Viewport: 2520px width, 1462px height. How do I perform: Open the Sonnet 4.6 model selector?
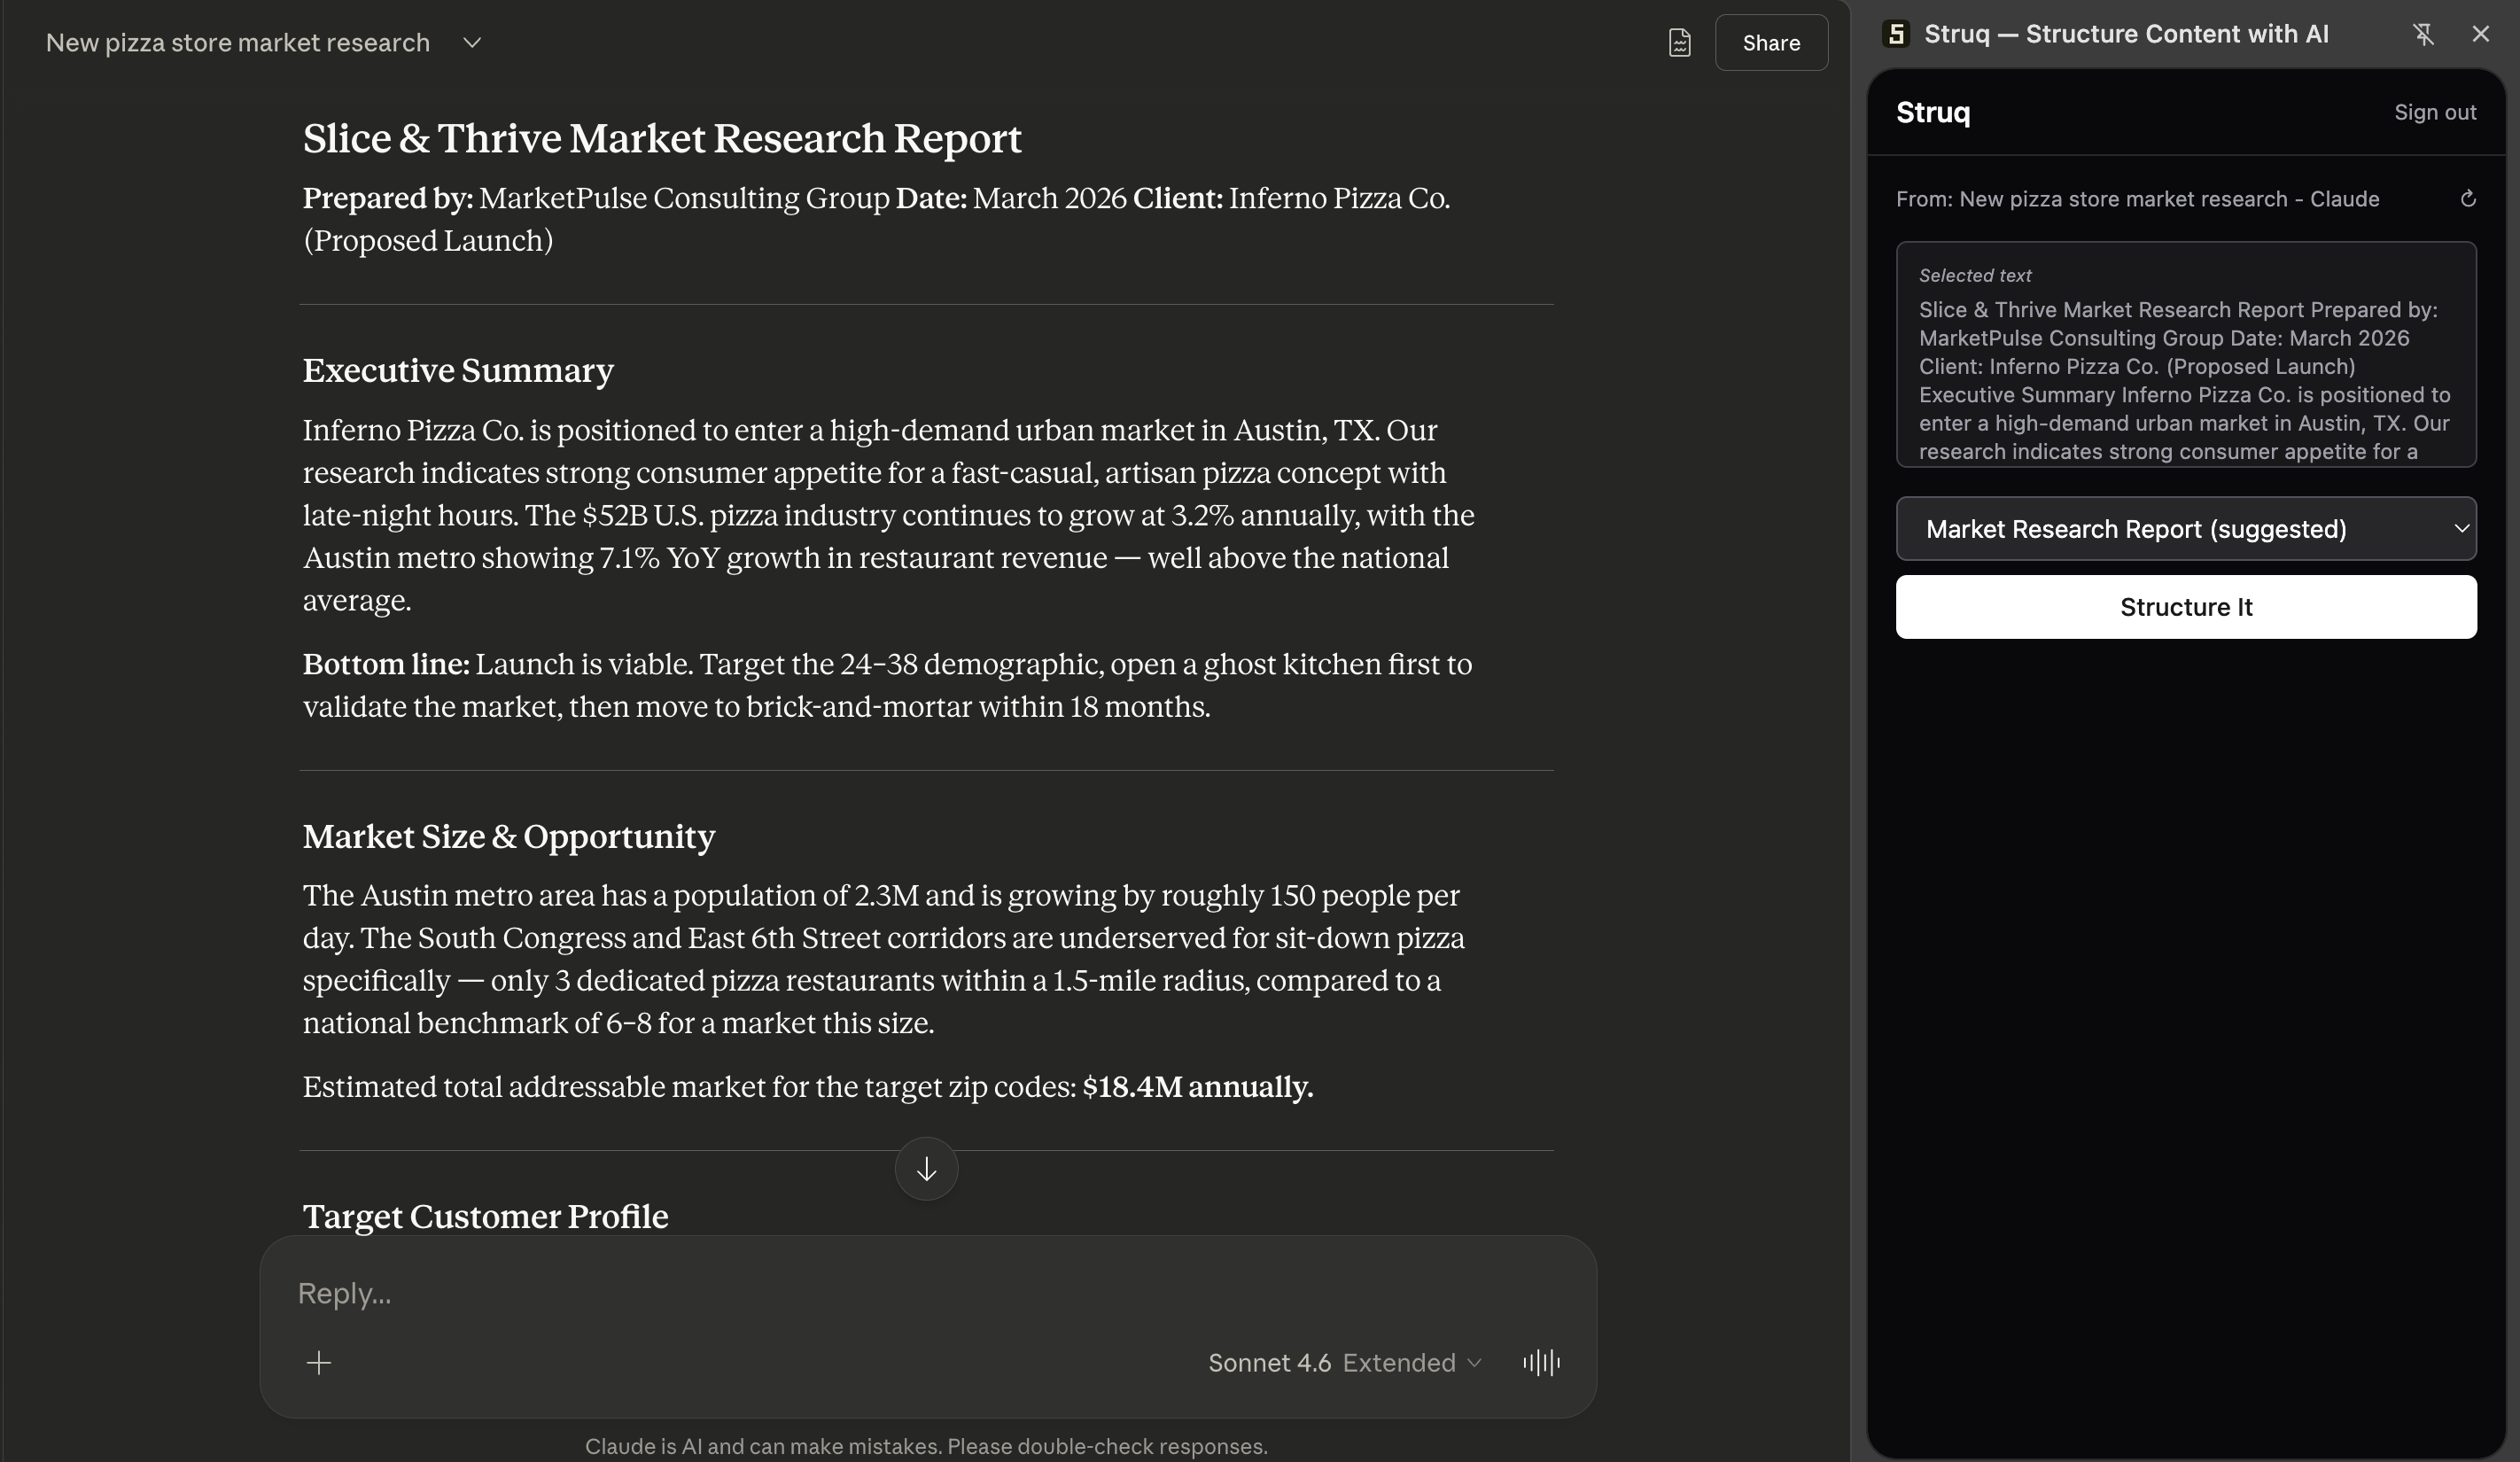tap(1268, 1362)
